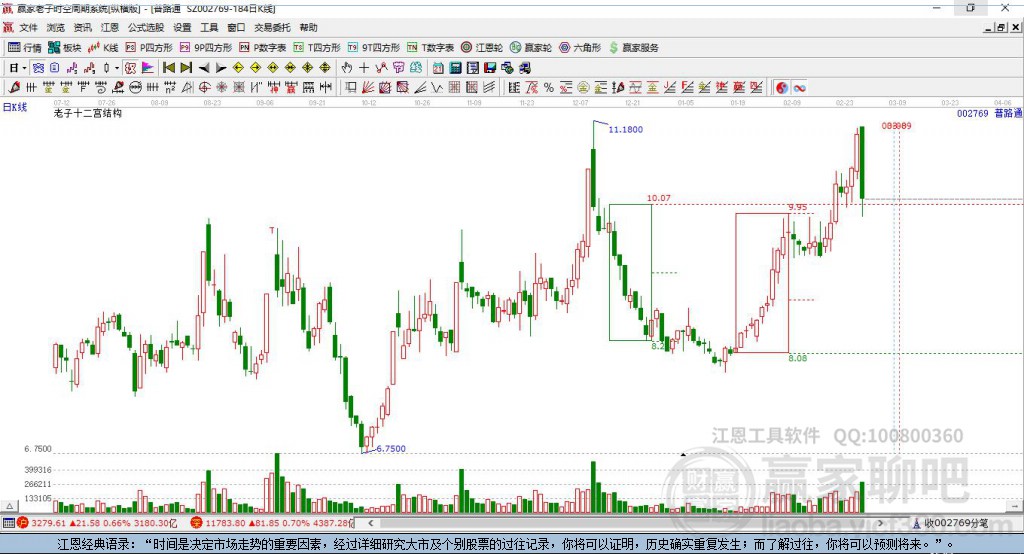Open the 设置 menu
The height and width of the screenshot is (554, 1024).
182,27
